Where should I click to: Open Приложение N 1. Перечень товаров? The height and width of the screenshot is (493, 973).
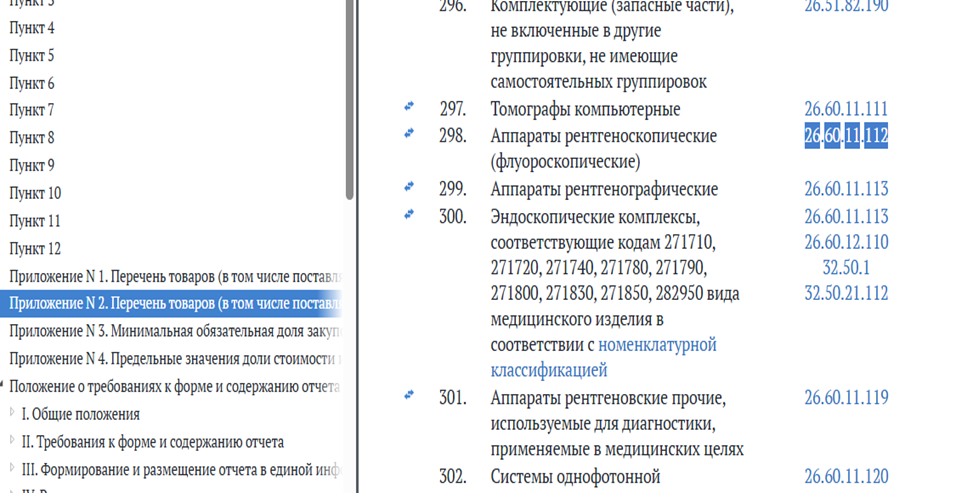(x=175, y=276)
